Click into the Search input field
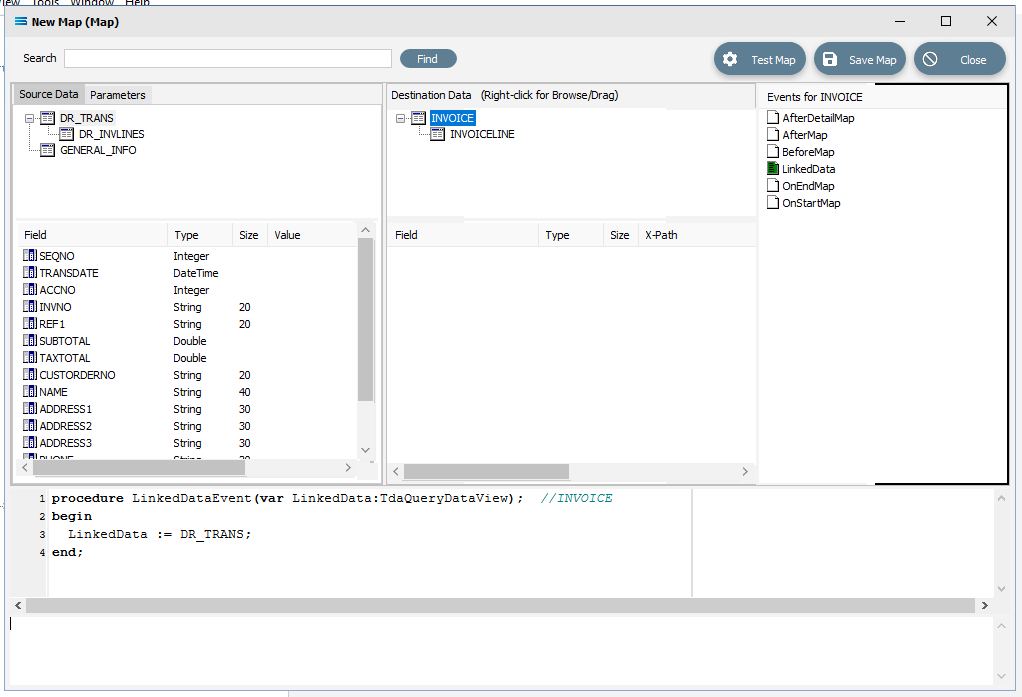The height and width of the screenshot is (697, 1022). 227,59
